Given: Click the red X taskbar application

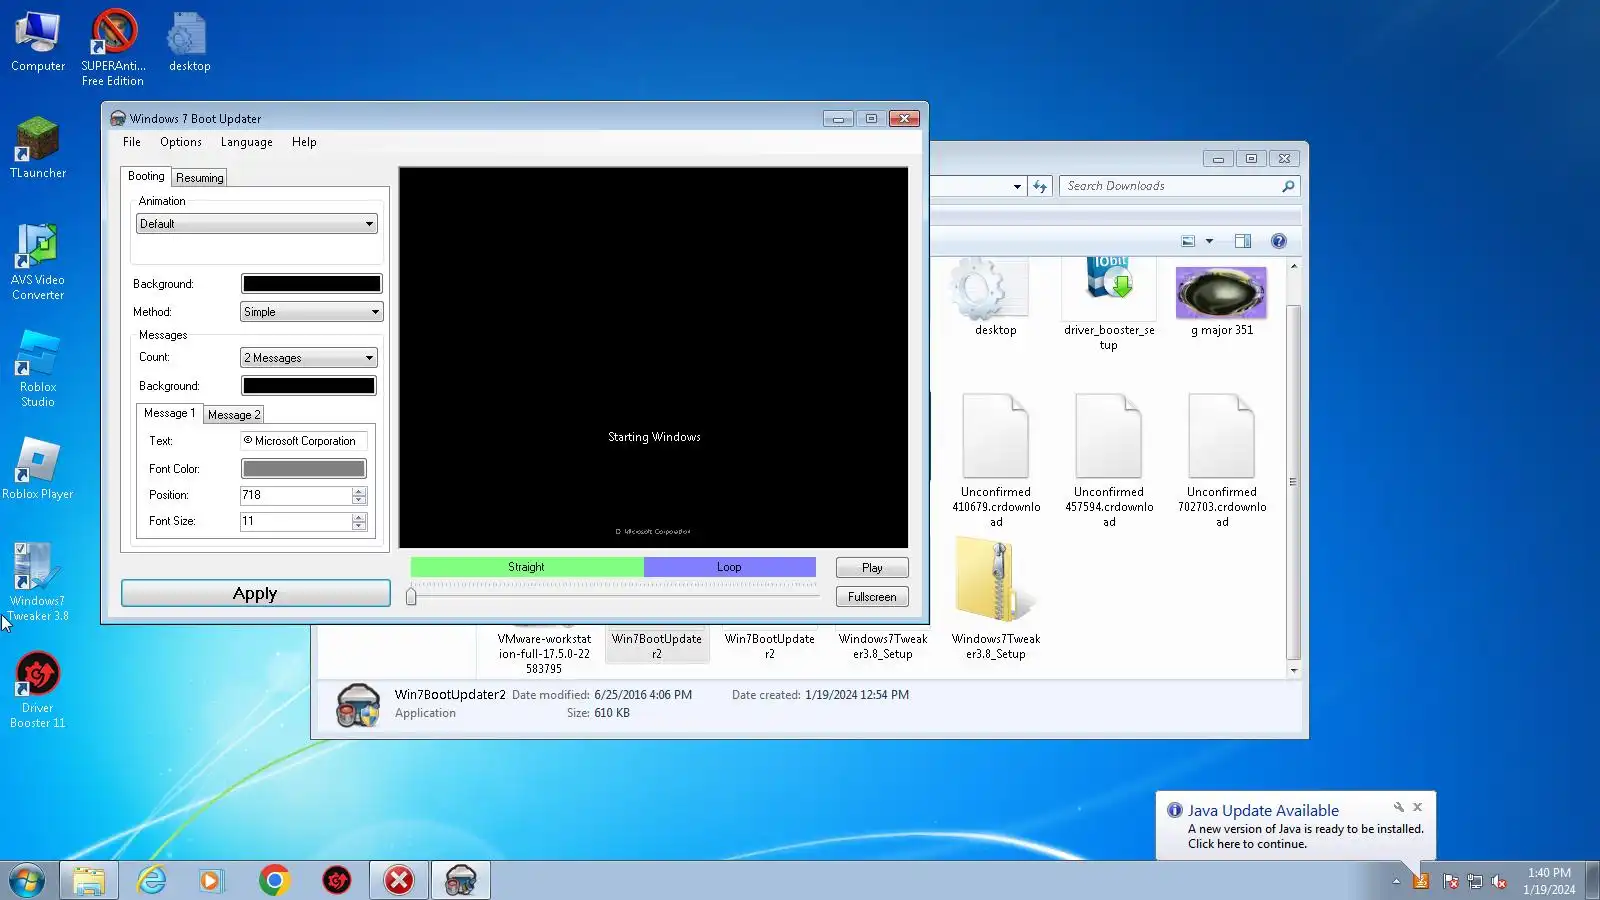Looking at the screenshot, I should (x=399, y=881).
